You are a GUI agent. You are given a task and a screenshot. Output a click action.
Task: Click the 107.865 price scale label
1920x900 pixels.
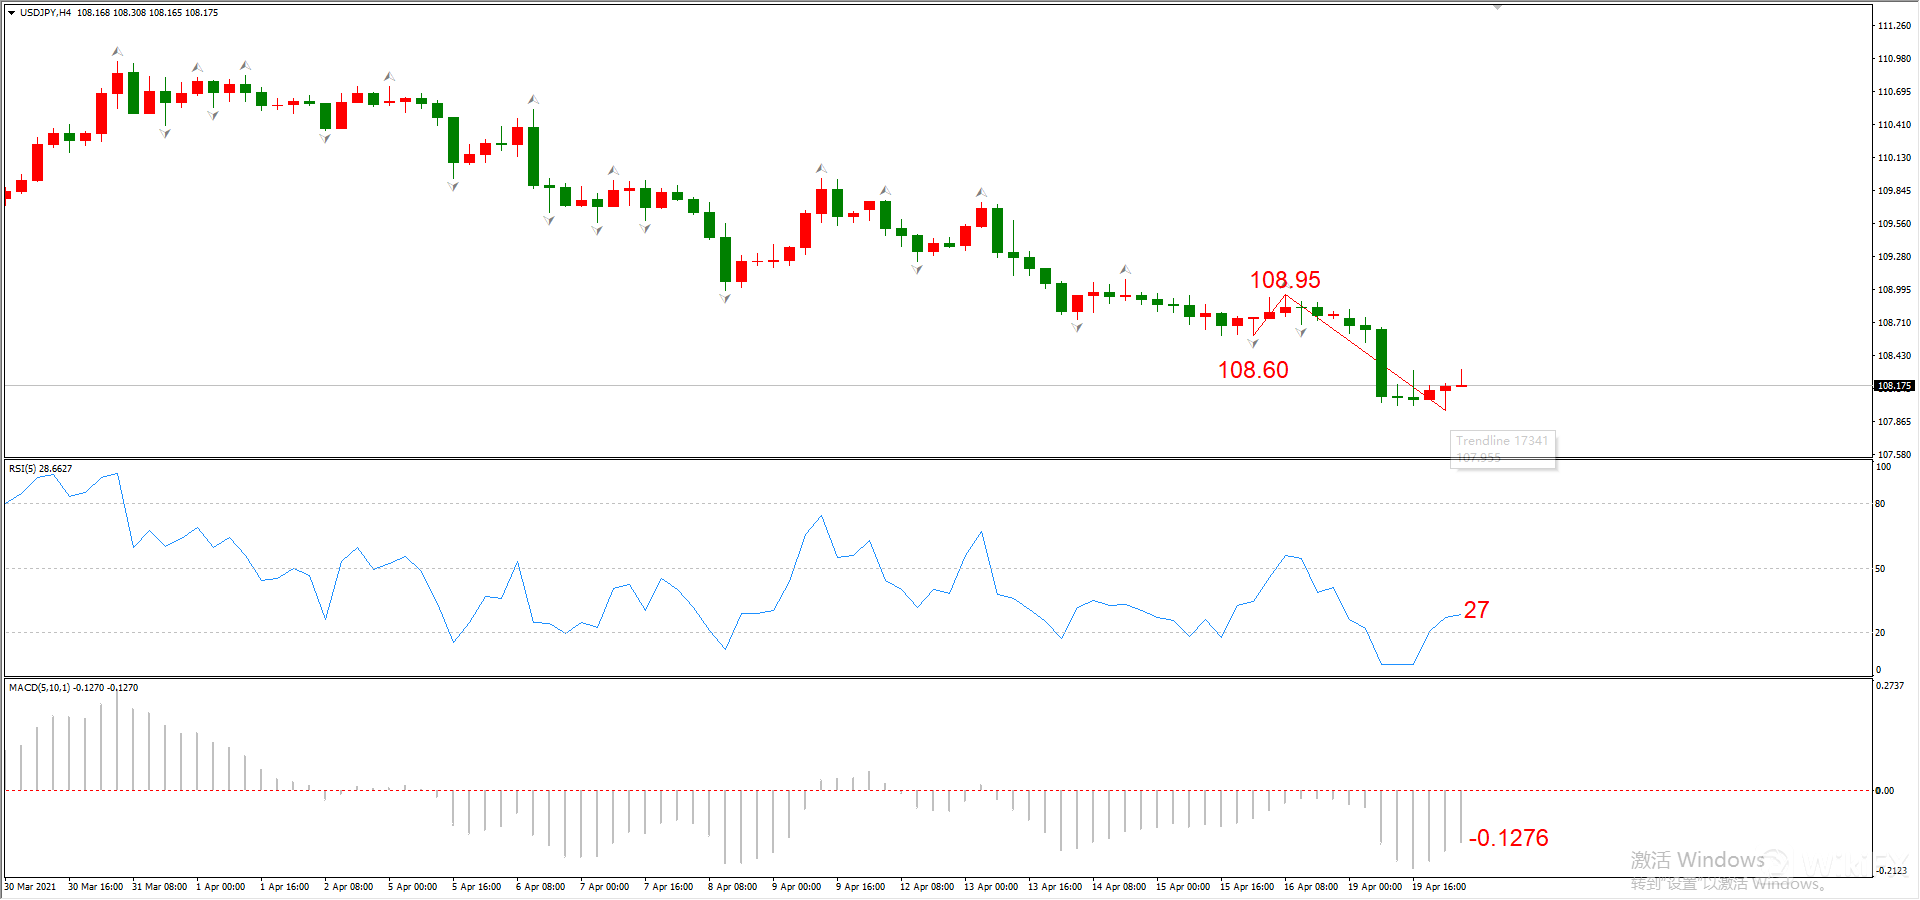[x=1893, y=422]
